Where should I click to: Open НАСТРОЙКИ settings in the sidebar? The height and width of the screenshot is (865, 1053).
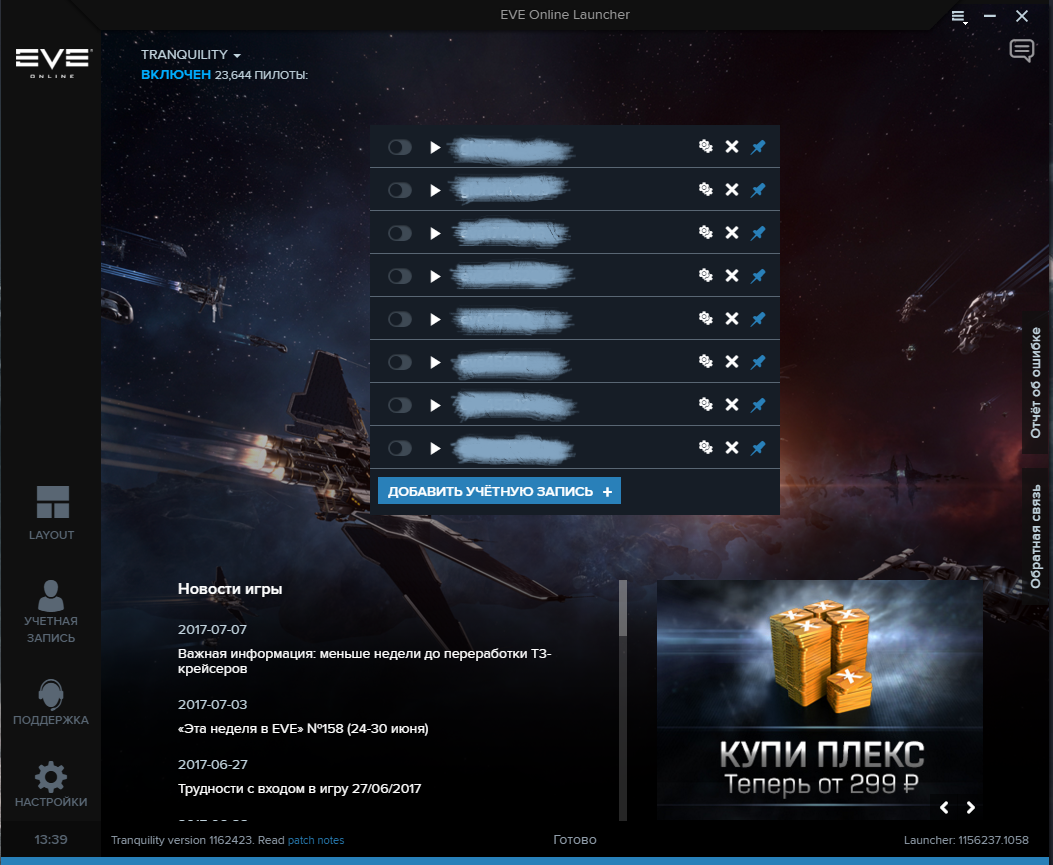tap(51, 784)
